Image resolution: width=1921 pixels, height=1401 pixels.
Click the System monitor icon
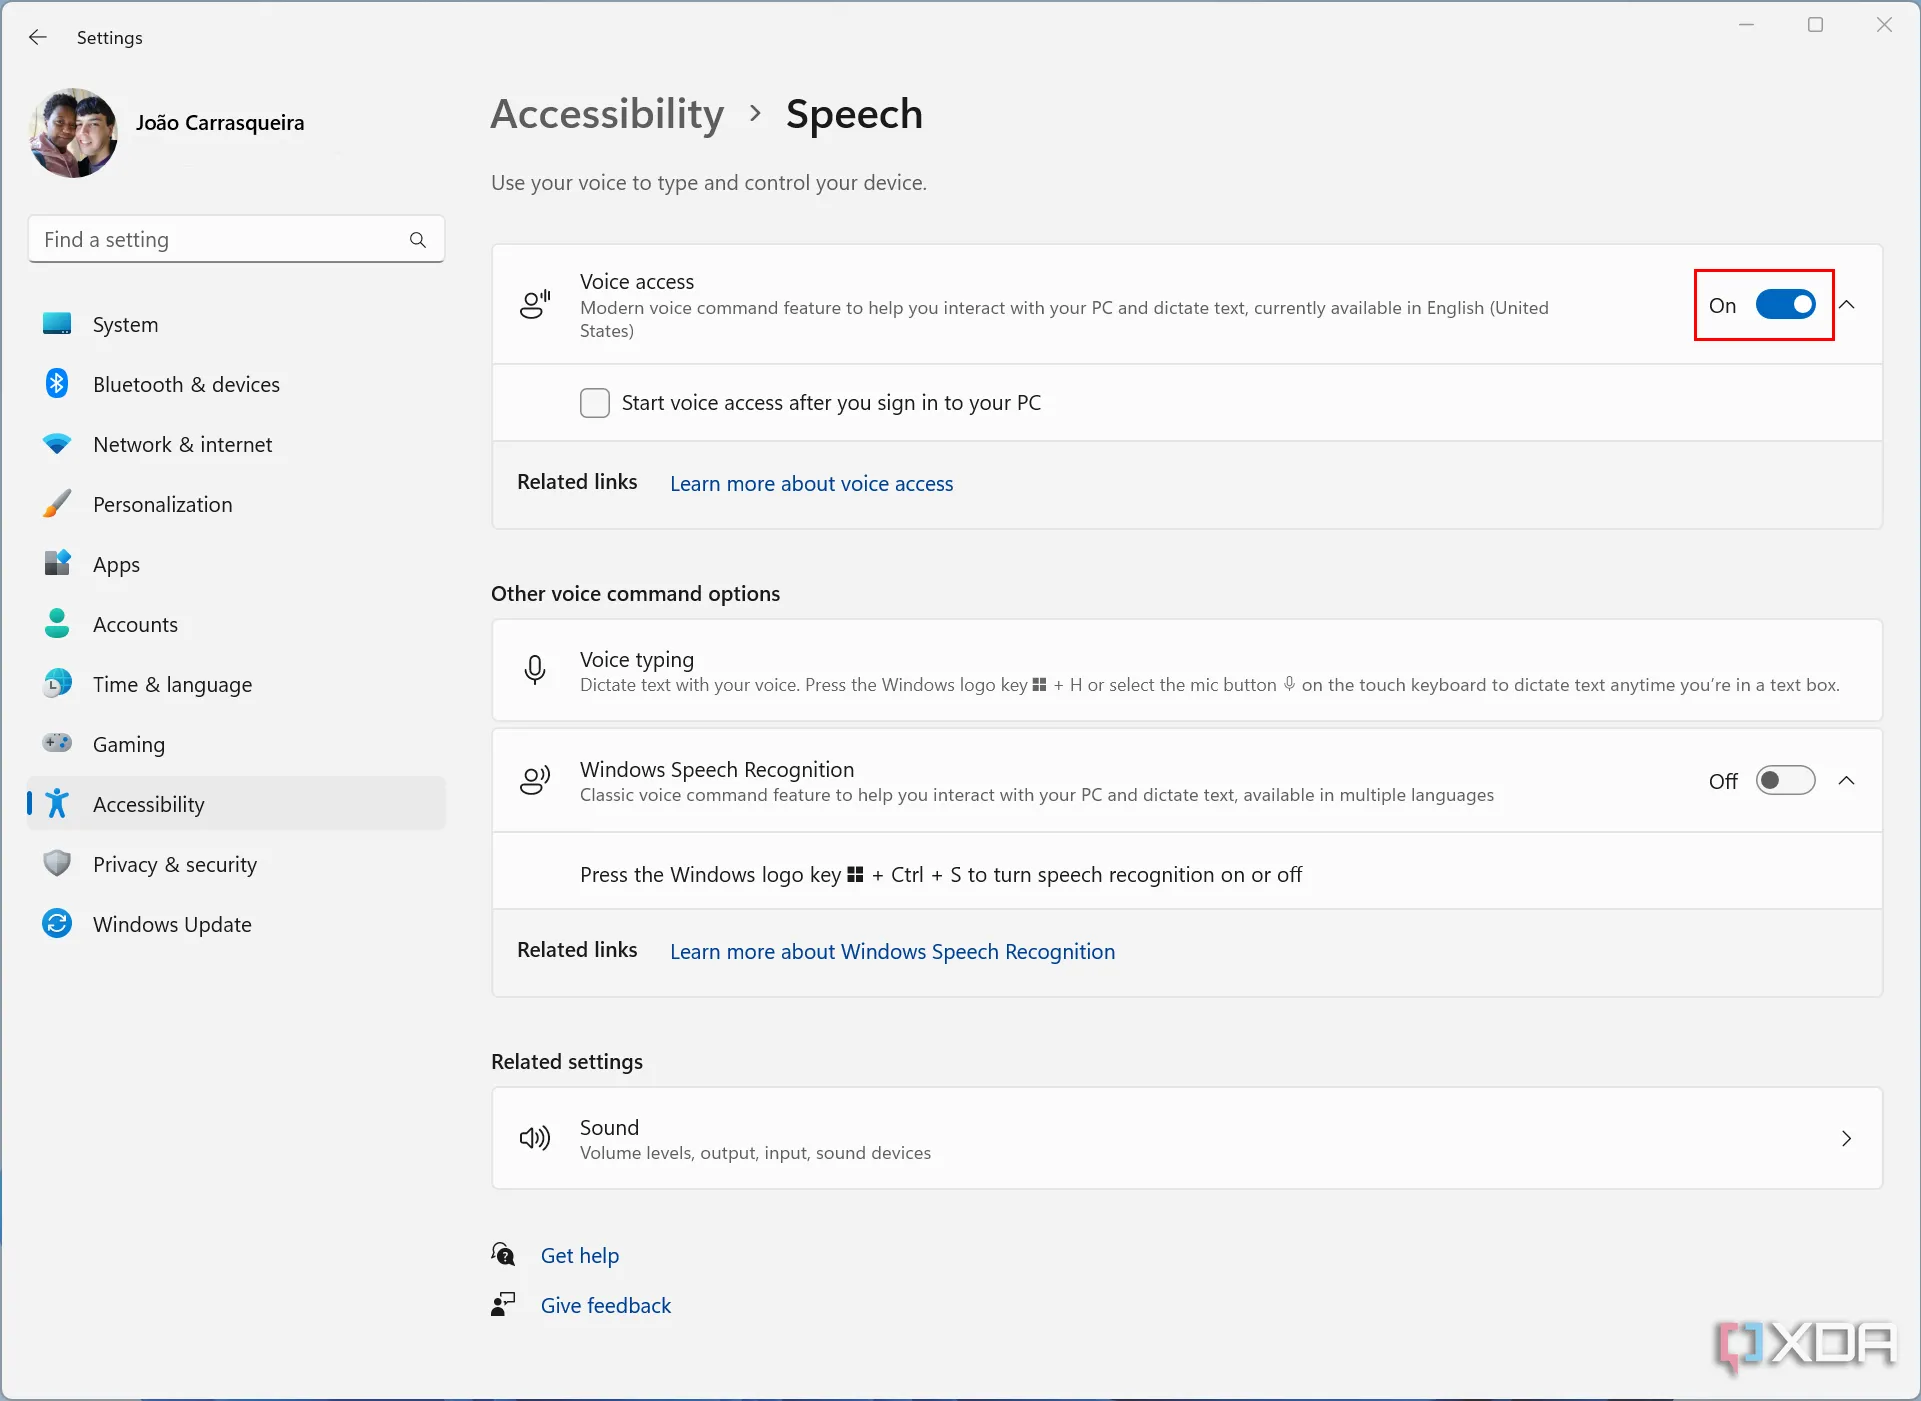click(57, 324)
